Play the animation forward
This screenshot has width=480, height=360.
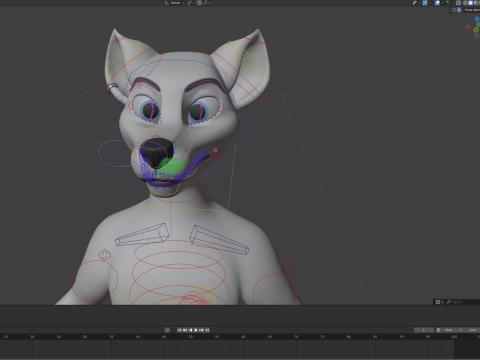point(196,330)
